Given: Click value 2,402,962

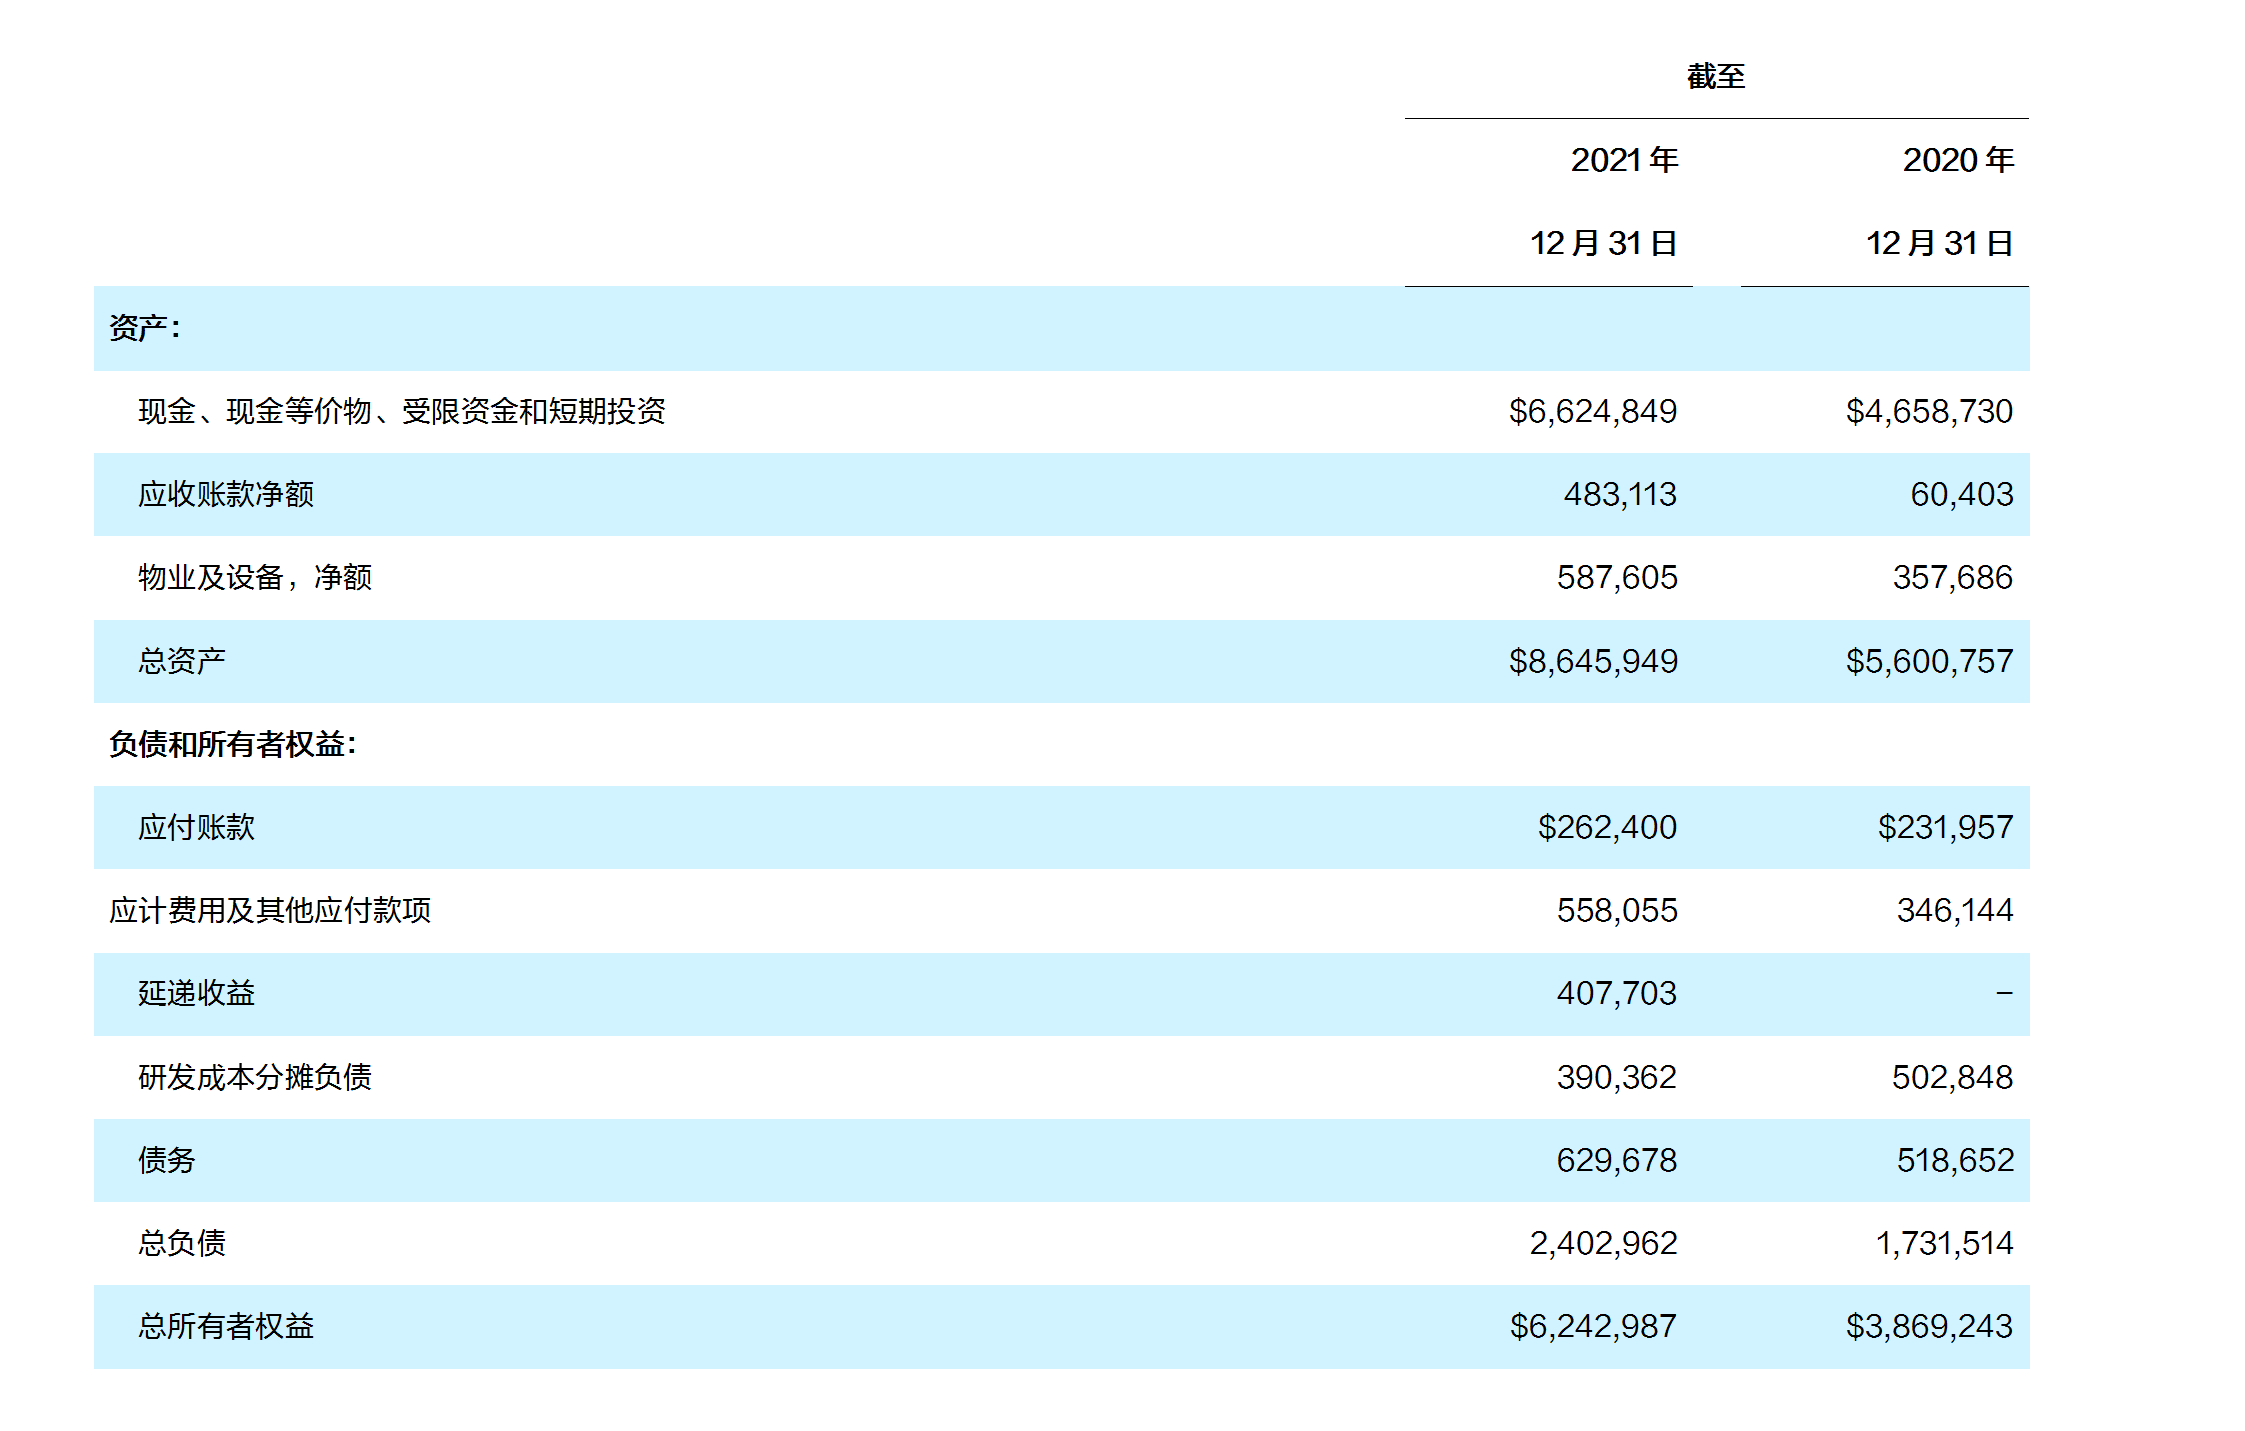Looking at the screenshot, I should click(x=1604, y=1243).
